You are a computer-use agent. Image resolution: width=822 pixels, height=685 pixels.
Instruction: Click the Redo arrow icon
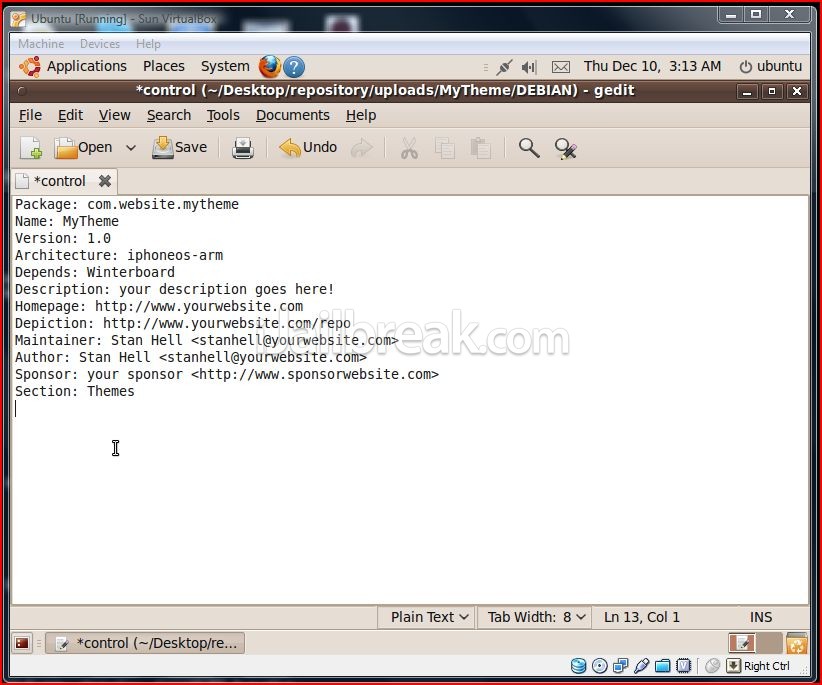coord(361,148)
